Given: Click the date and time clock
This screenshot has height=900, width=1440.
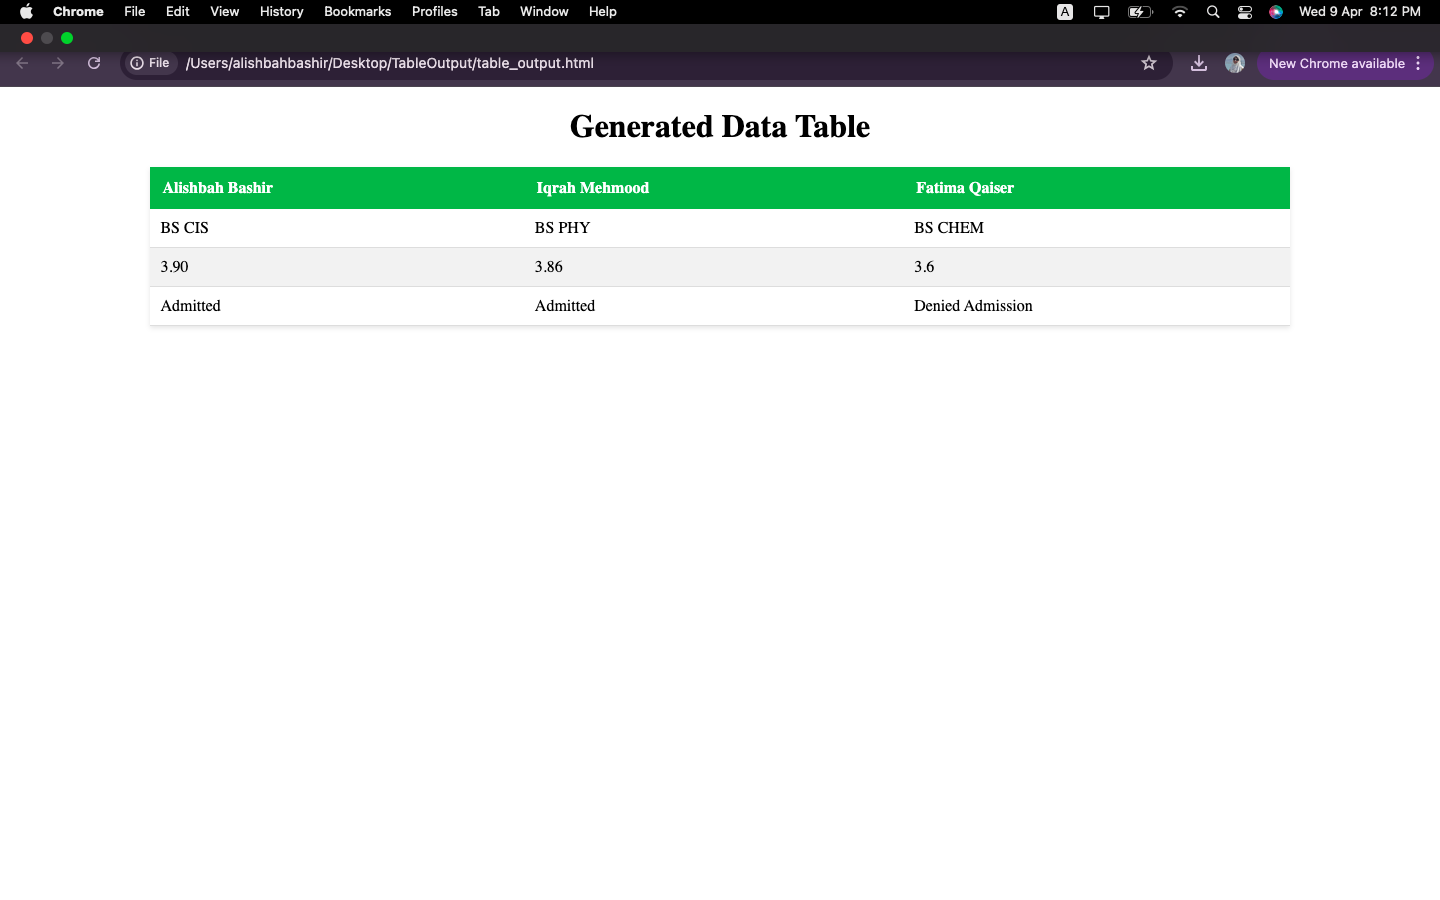Looking at the screenshot, I should (x=1359, y=12).
